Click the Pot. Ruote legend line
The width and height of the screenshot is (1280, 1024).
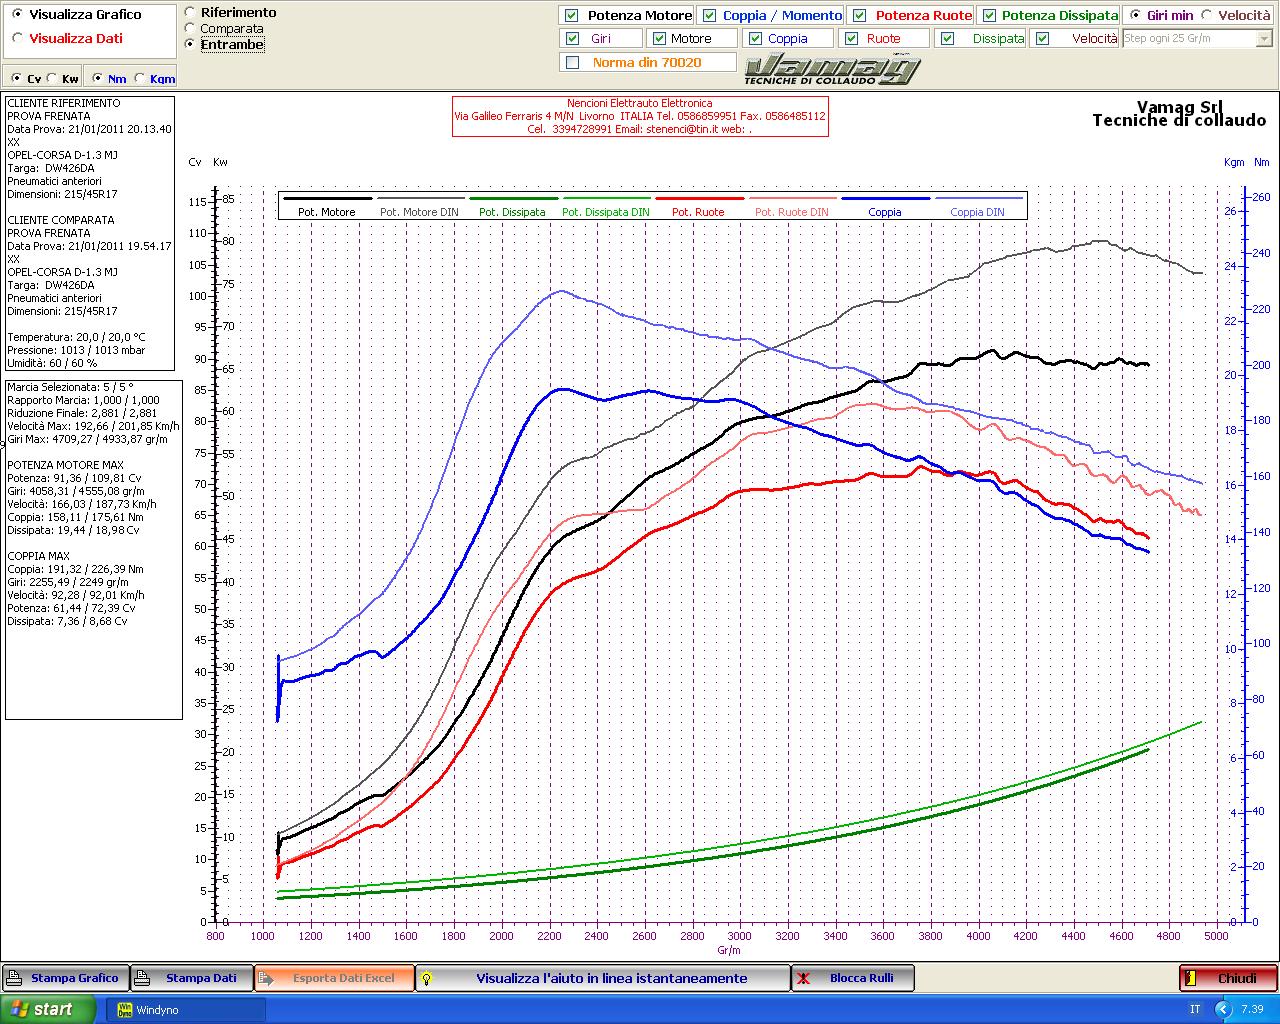pos(698,200)
